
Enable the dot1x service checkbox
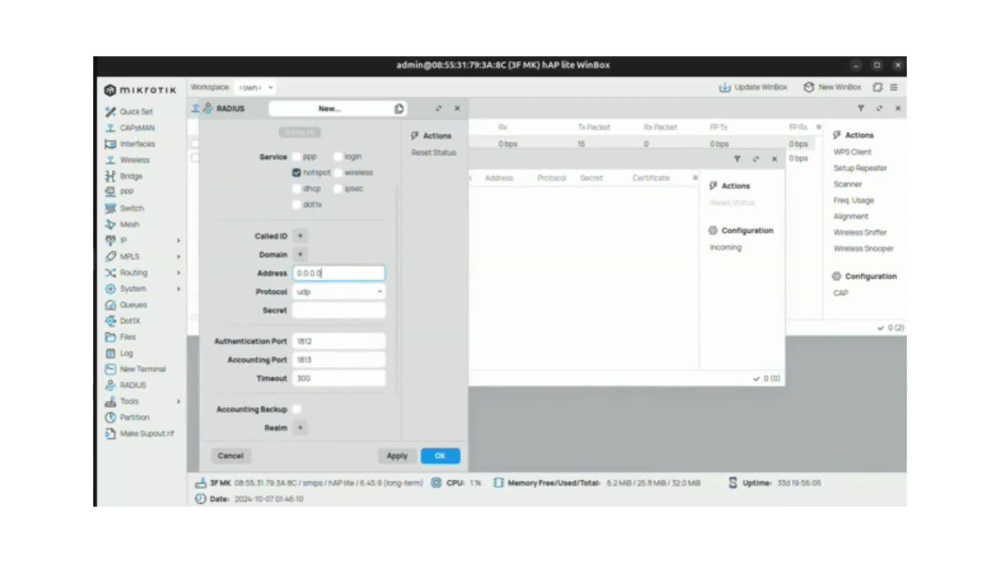pyautogui.click(x=297, y=205)
